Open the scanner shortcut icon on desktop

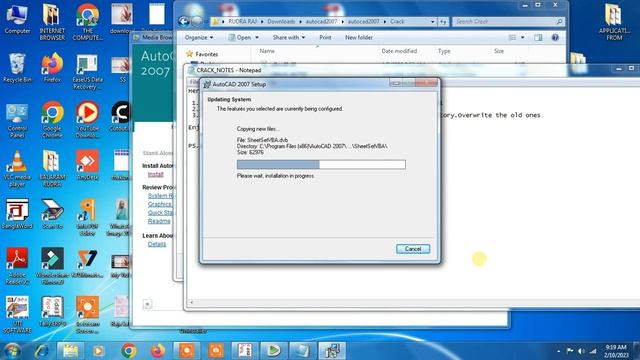click(x=52, y=214)
